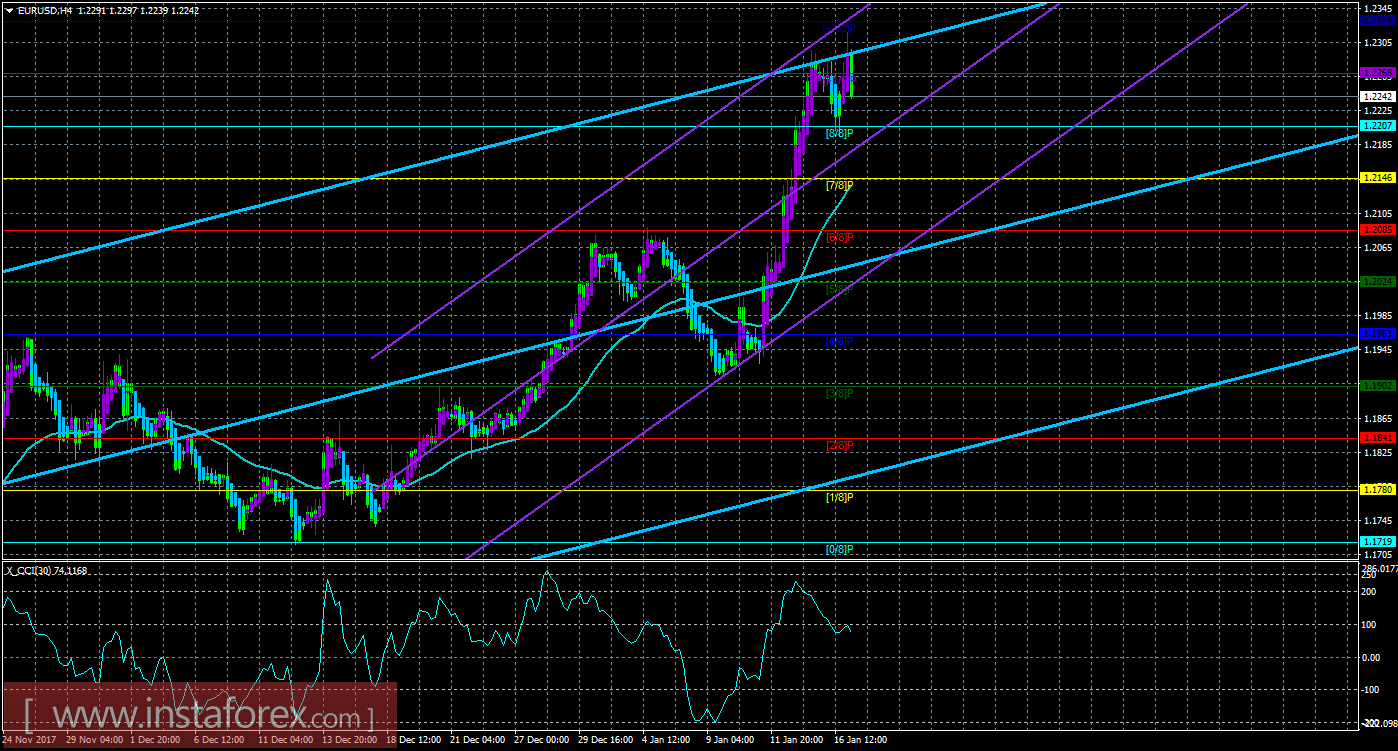Image resolution: width=1398 pixels, height=751 pixels.
Task: Select the green [5/8]P level label
Action: (839, 289)
